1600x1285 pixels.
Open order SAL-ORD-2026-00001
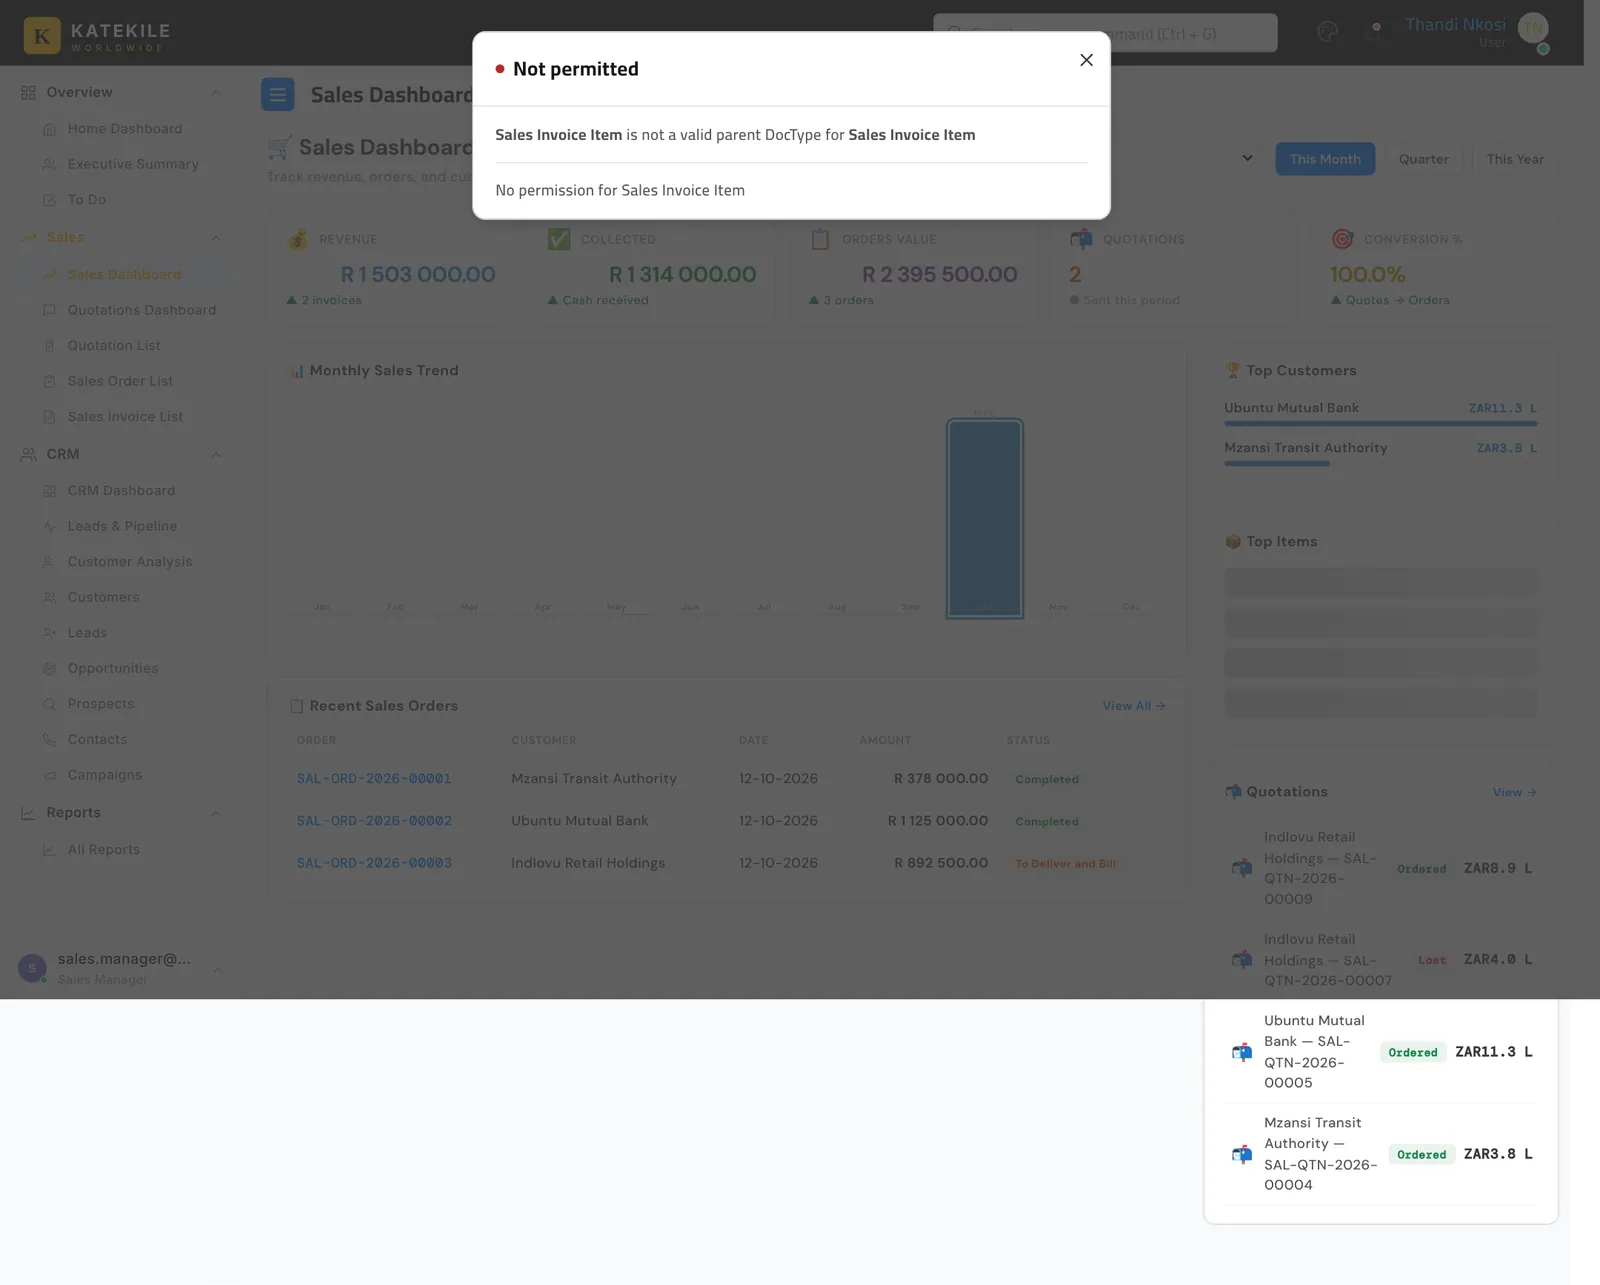tap(373, 778)
